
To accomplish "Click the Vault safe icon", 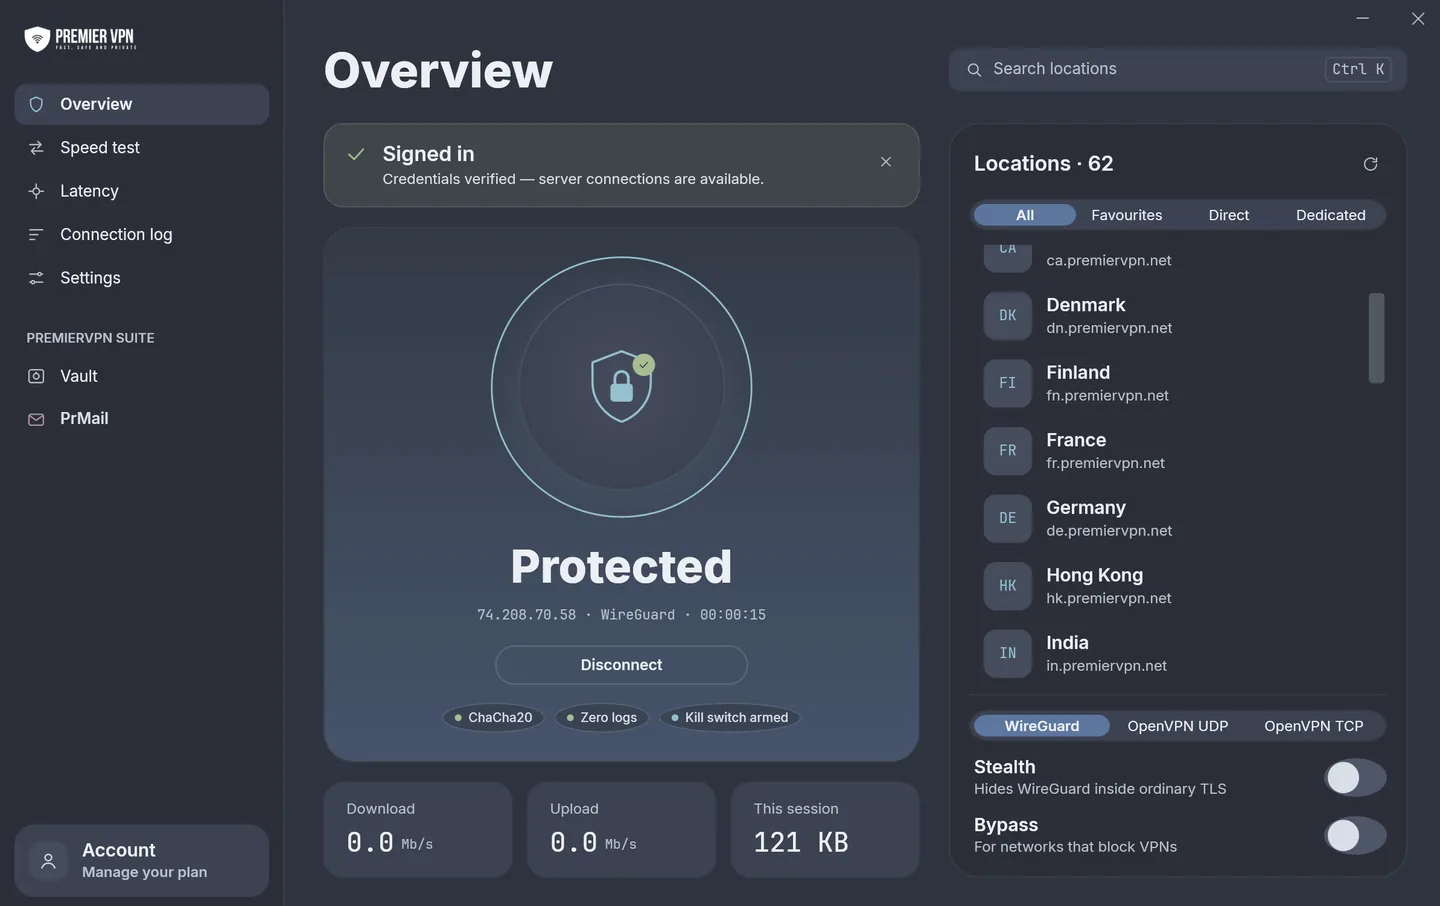I will (x=36, y=376).
